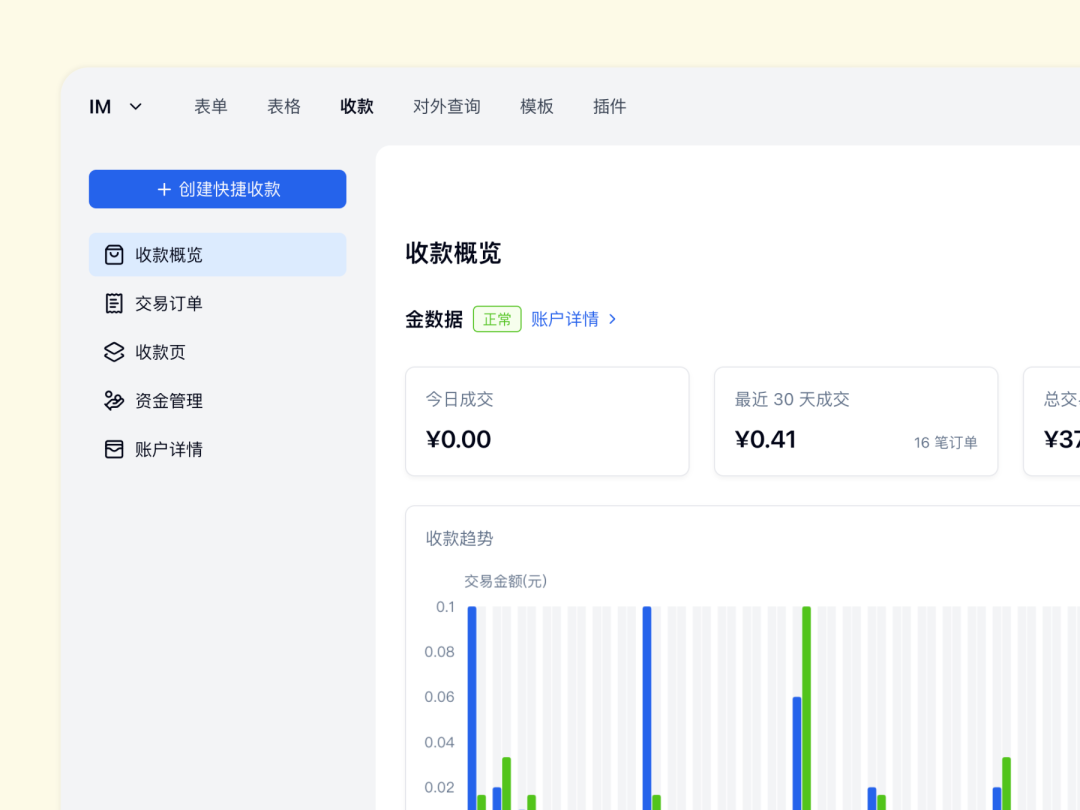The image size is (1080, 810).
Task: Click the 0.06 axis value
Action: pos(439,697)
